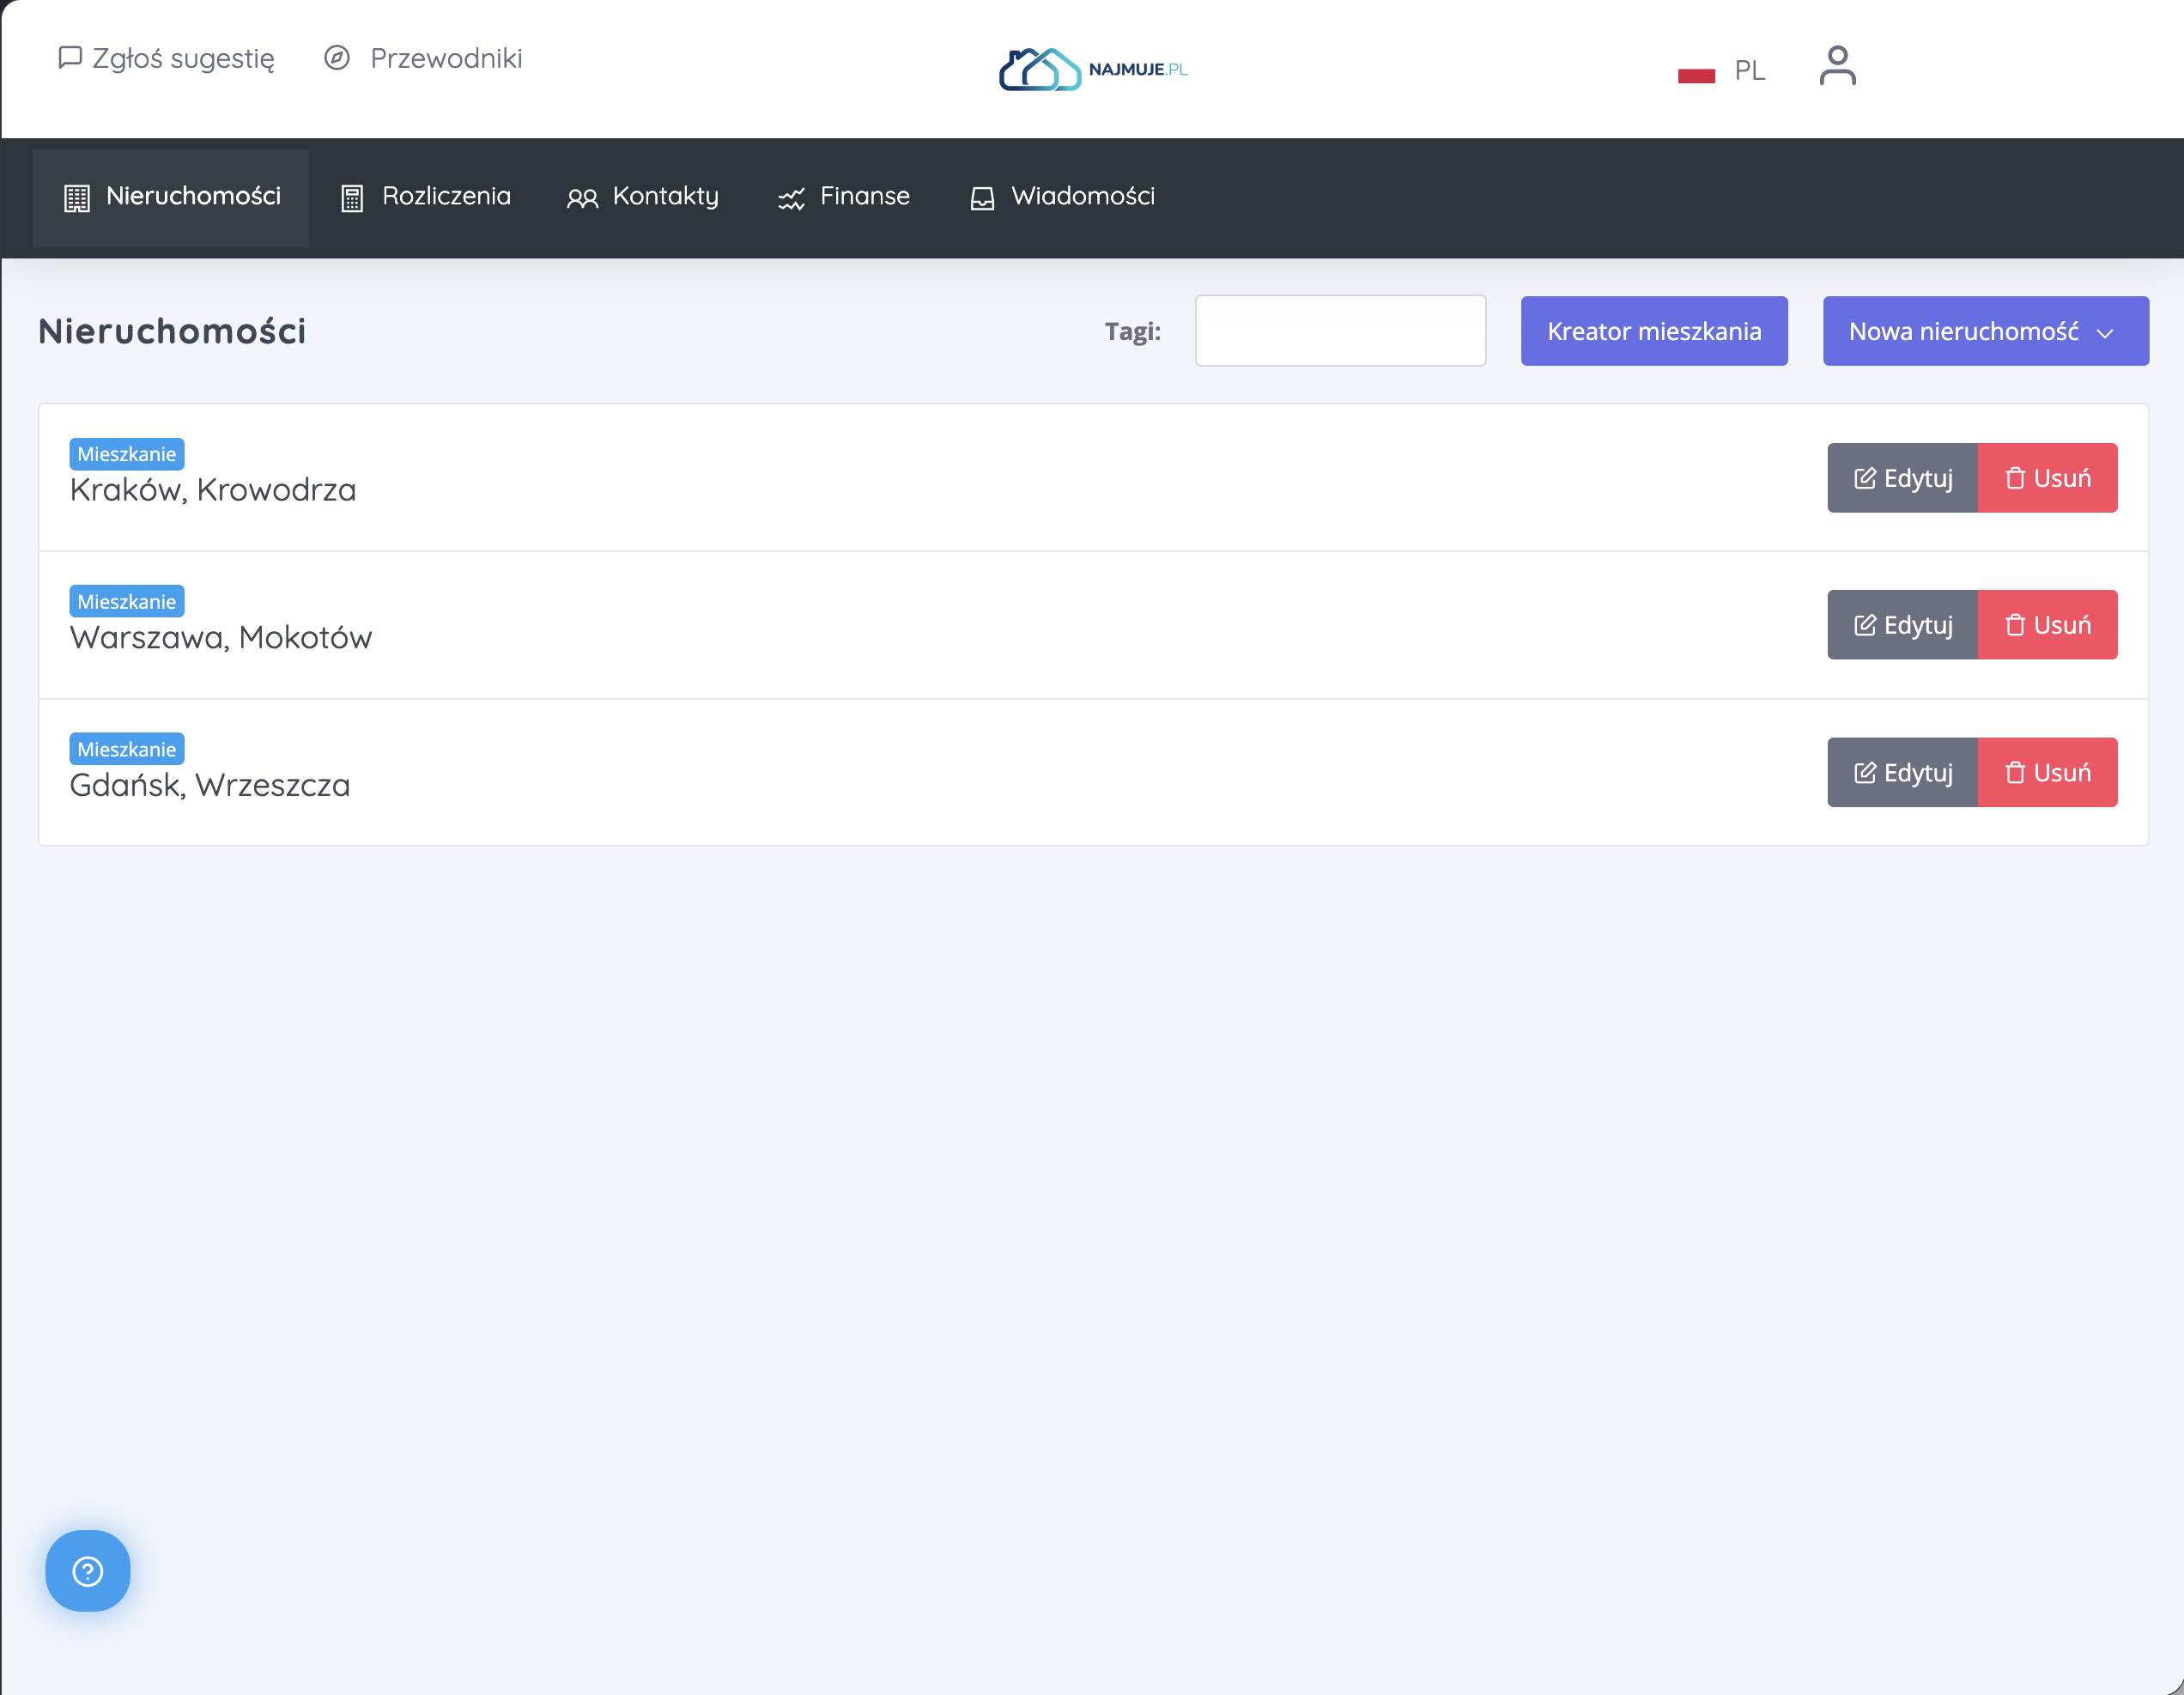Open the Przewodniki link
This screenshot has height=1695, width=2184.
tap(424, 58)
